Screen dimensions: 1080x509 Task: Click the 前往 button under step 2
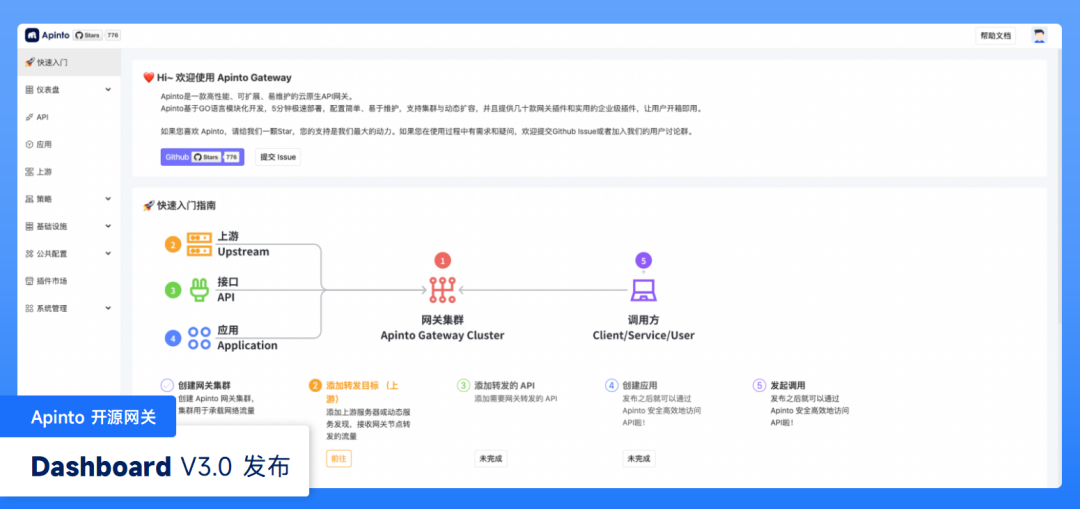coord(339,459)
